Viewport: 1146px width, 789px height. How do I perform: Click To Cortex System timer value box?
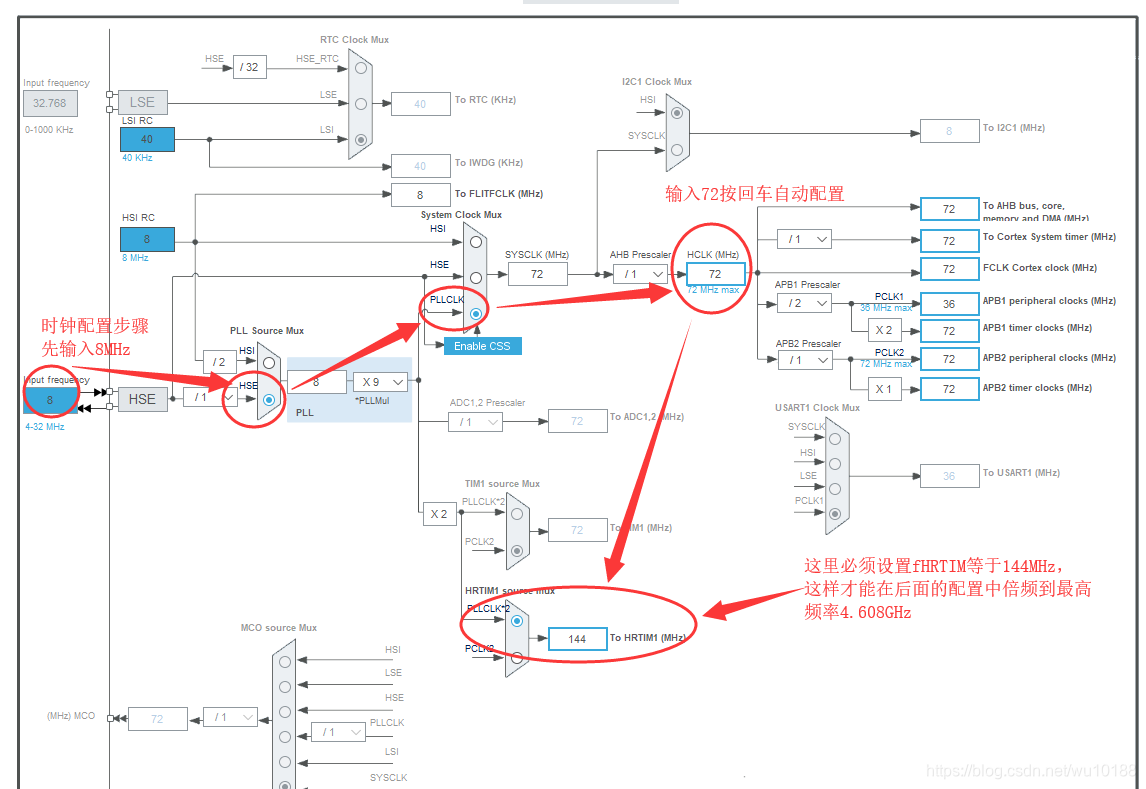pyautogui.click(x=949, y=240)
